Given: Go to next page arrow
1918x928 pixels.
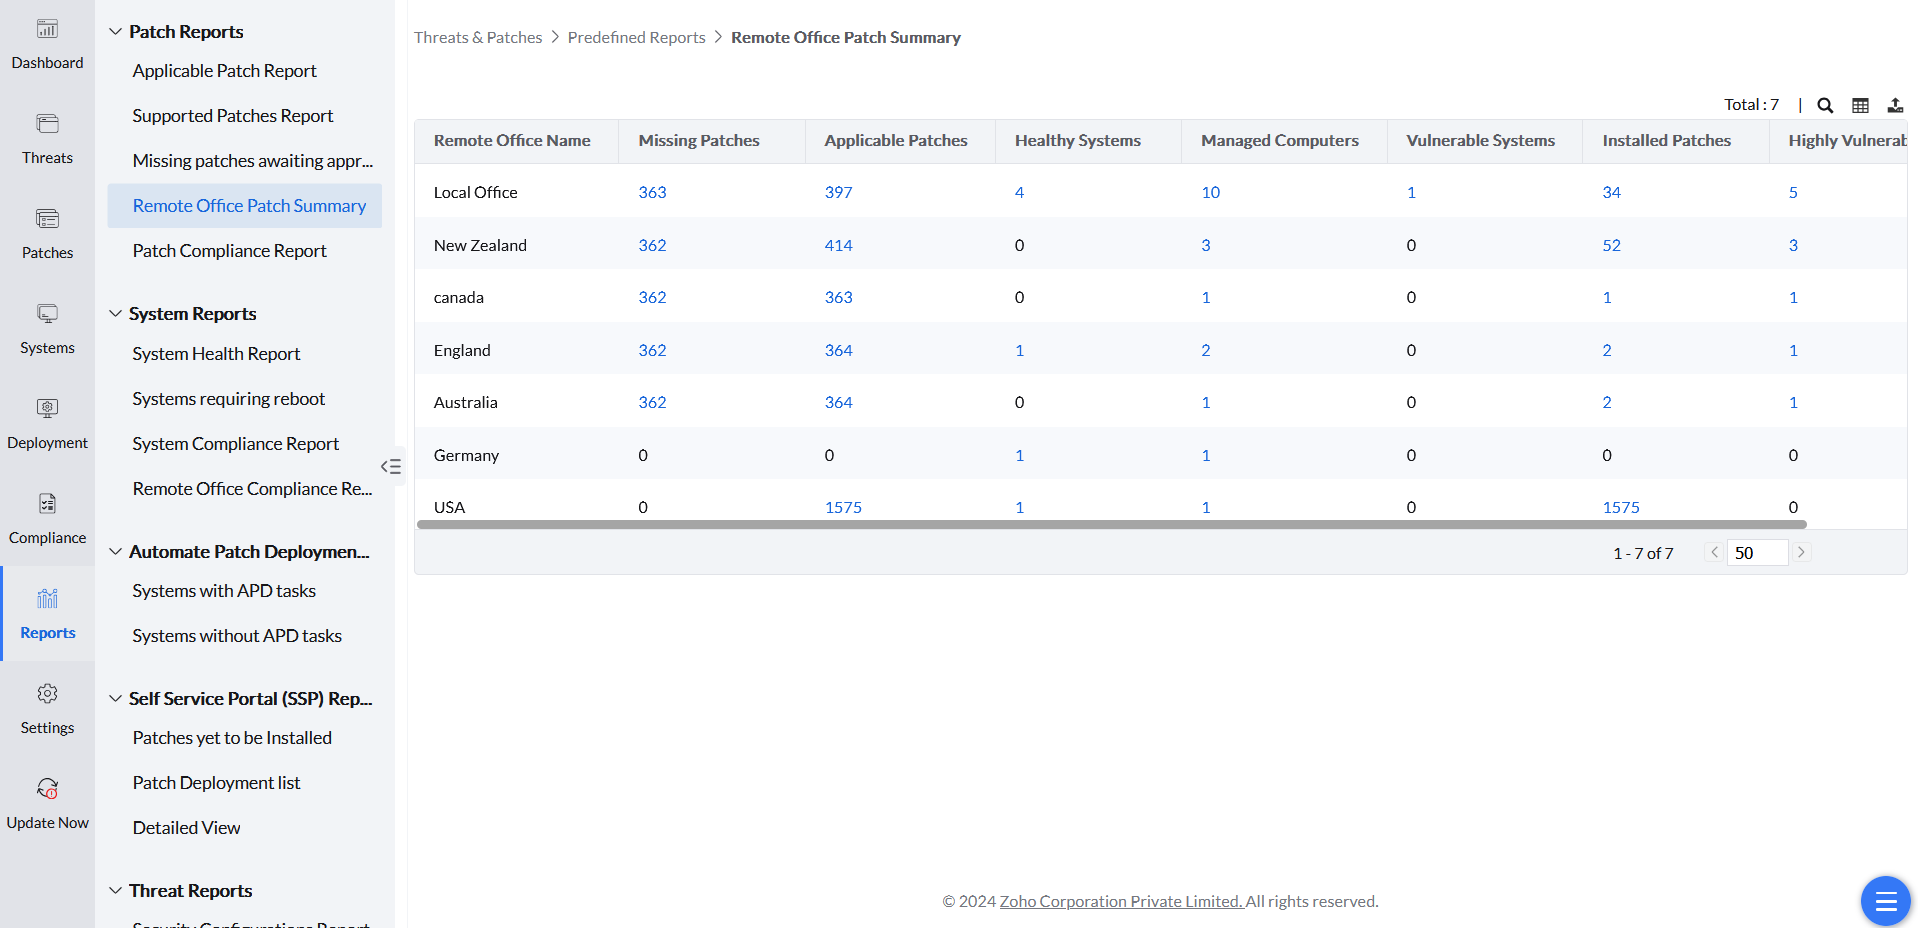Looking at the screenshot, I should 1801,552.
